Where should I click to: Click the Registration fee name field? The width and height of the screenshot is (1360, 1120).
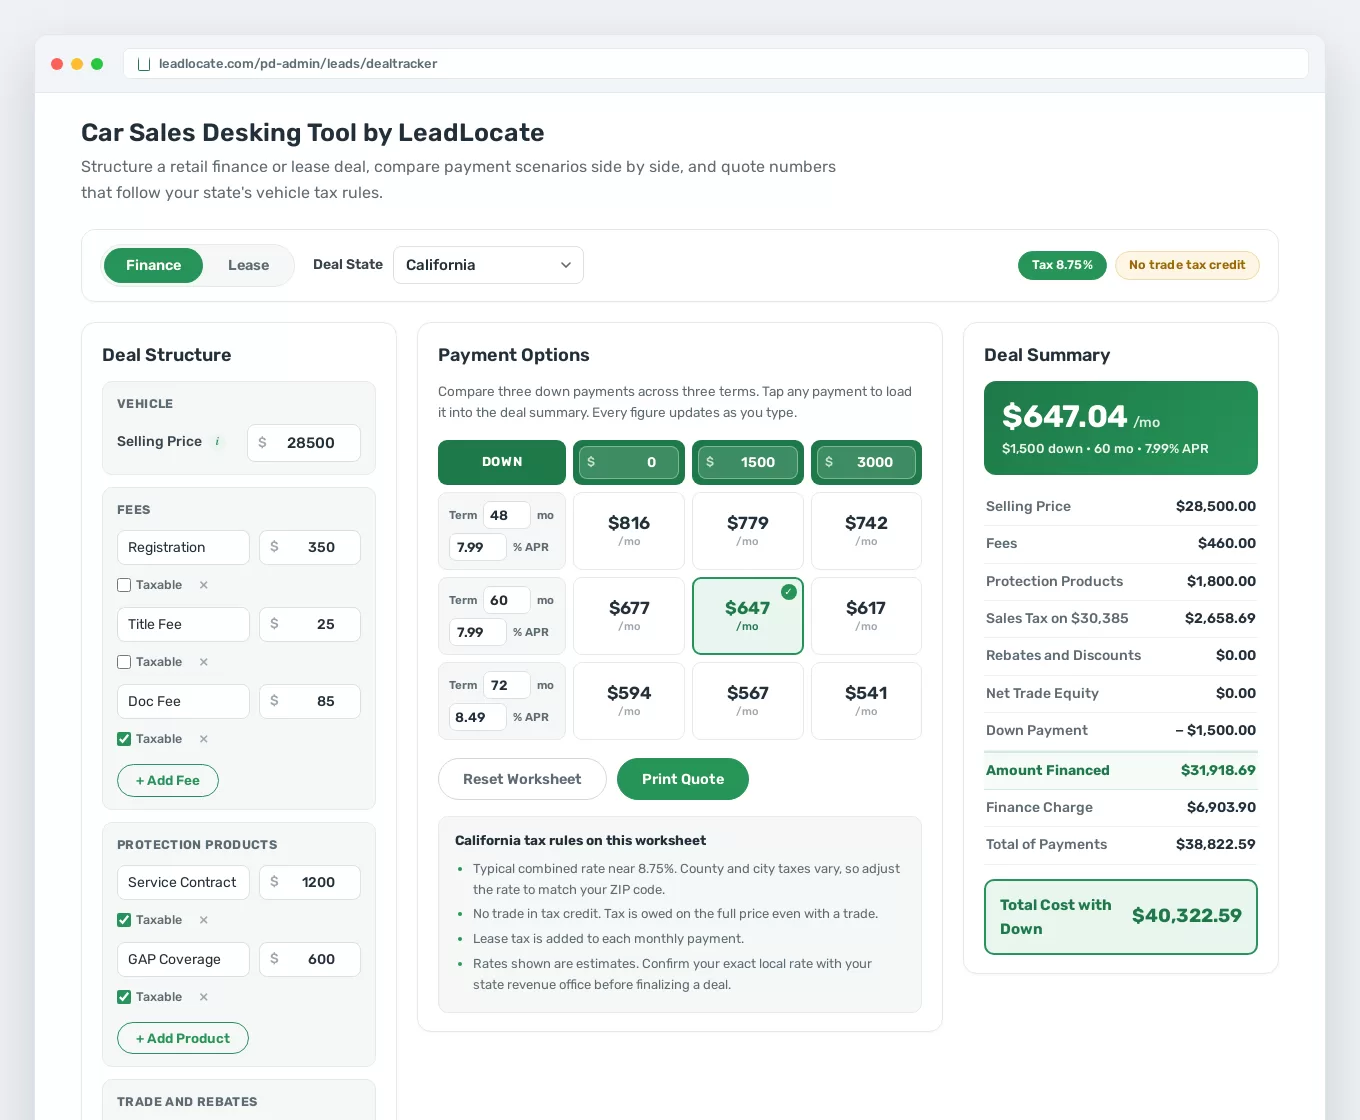183,547
